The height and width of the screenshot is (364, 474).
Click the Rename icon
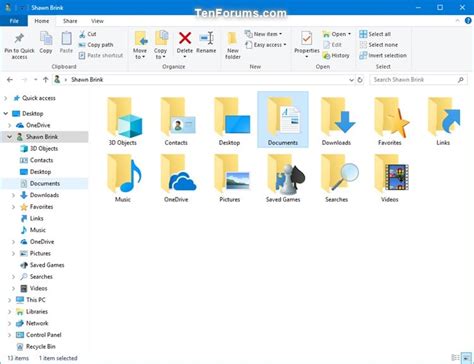206,38
